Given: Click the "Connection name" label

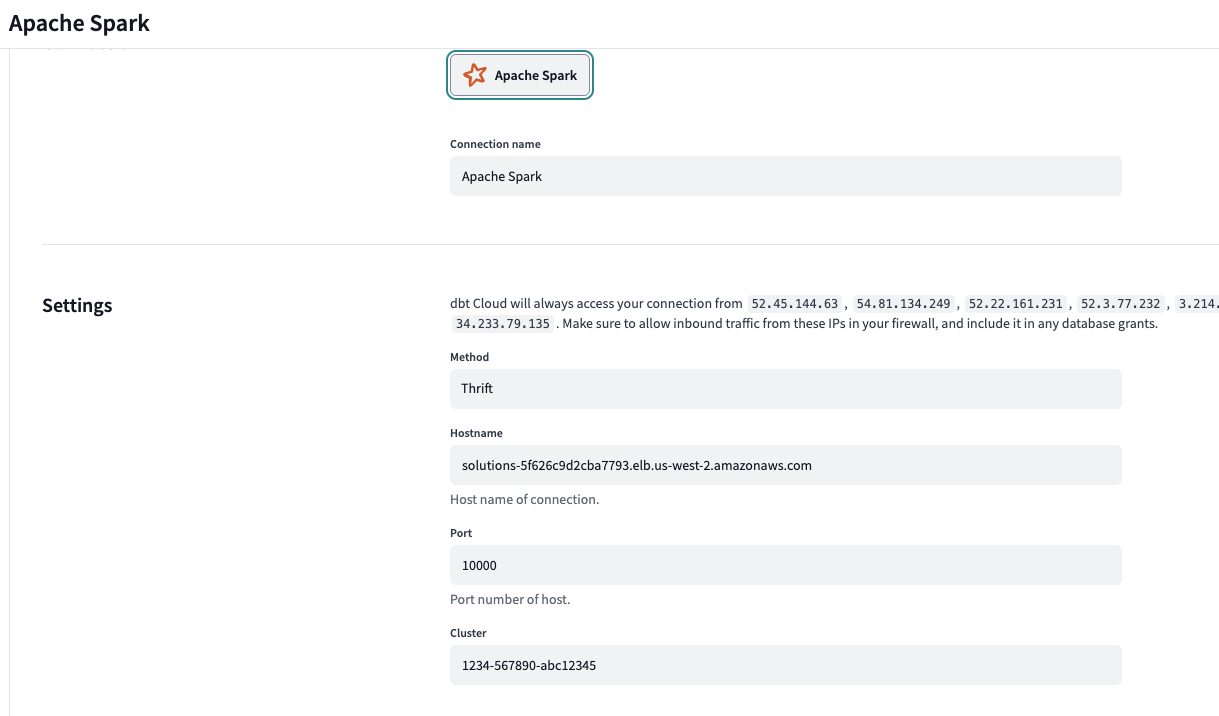Looking at the screenshot, I should [x=495, y=144].
